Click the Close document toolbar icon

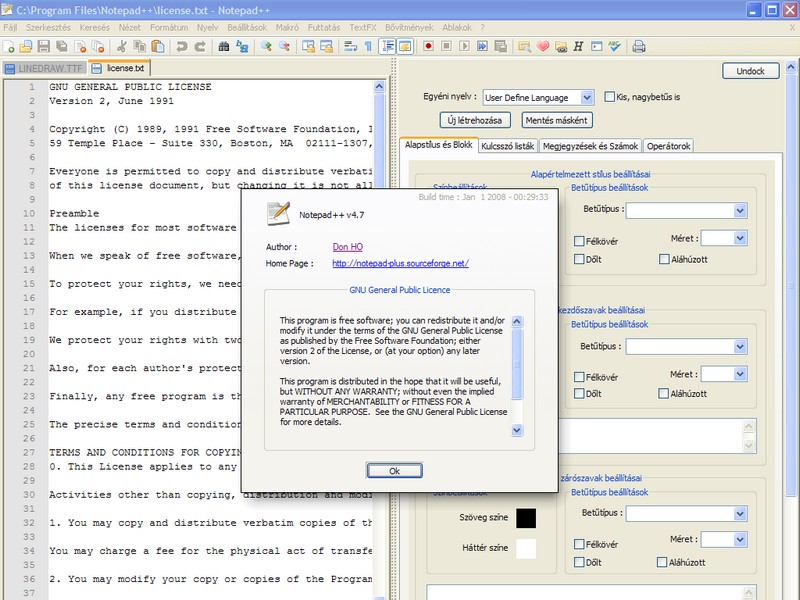pyautogui.click(x=81, y=47)
